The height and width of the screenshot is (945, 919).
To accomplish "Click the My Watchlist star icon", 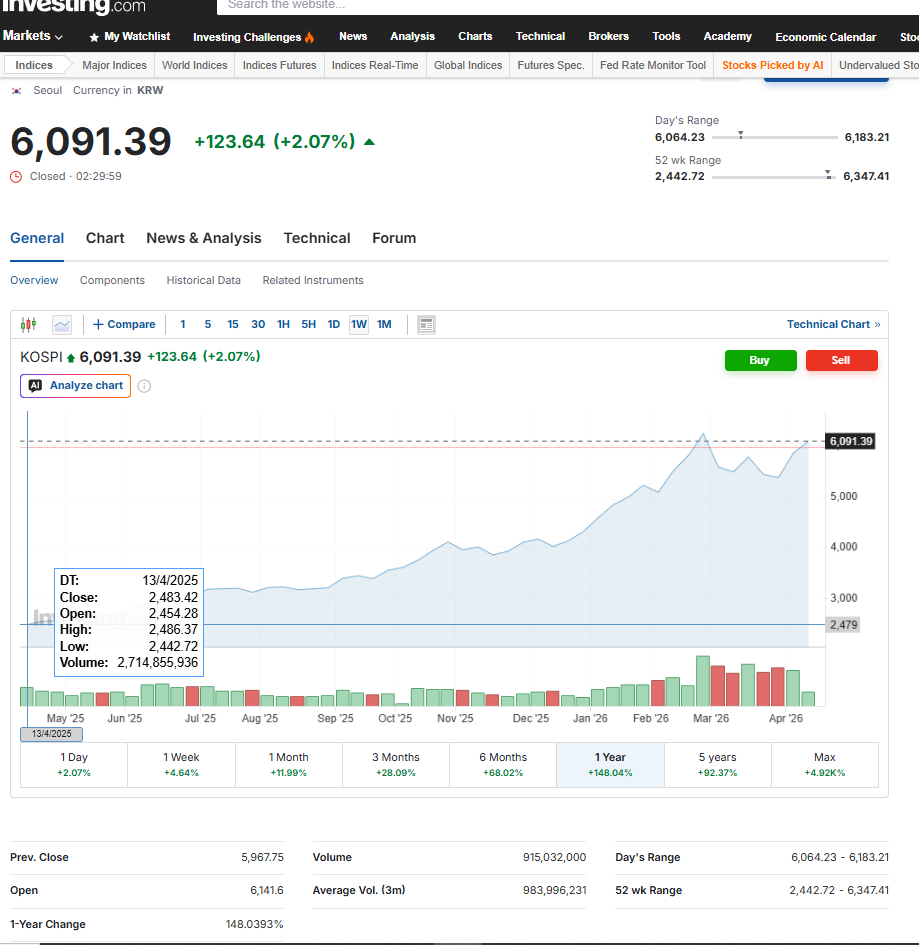I will click(94, 37).
